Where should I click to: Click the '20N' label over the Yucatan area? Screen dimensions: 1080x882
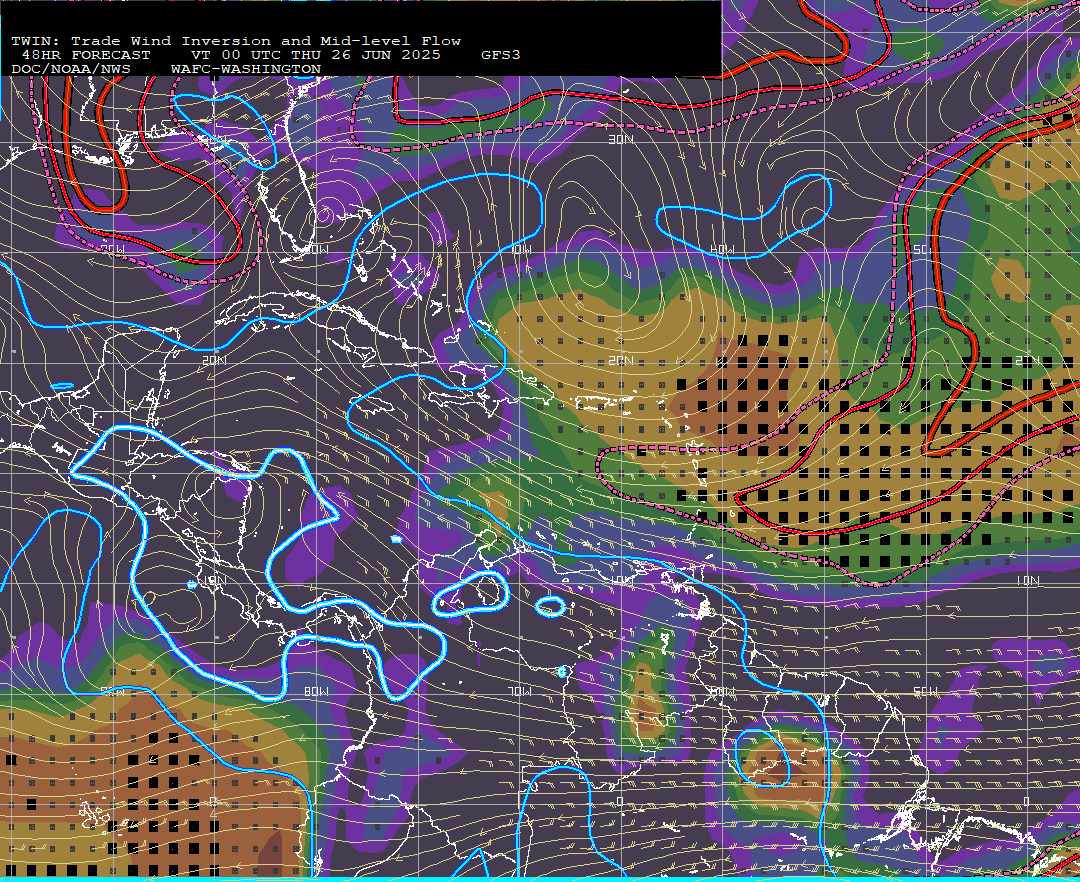point(214,360)
